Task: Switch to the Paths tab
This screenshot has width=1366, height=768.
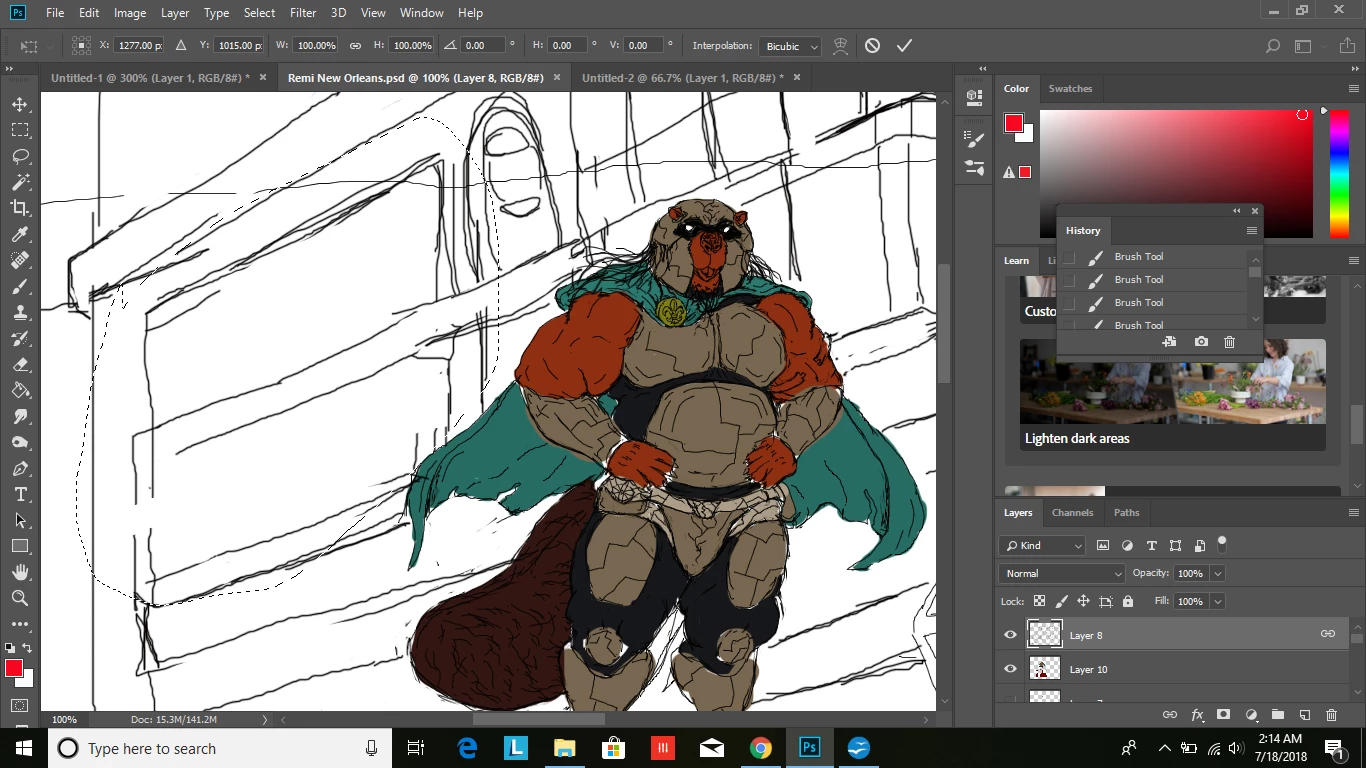Action: tap(1127, 512)
